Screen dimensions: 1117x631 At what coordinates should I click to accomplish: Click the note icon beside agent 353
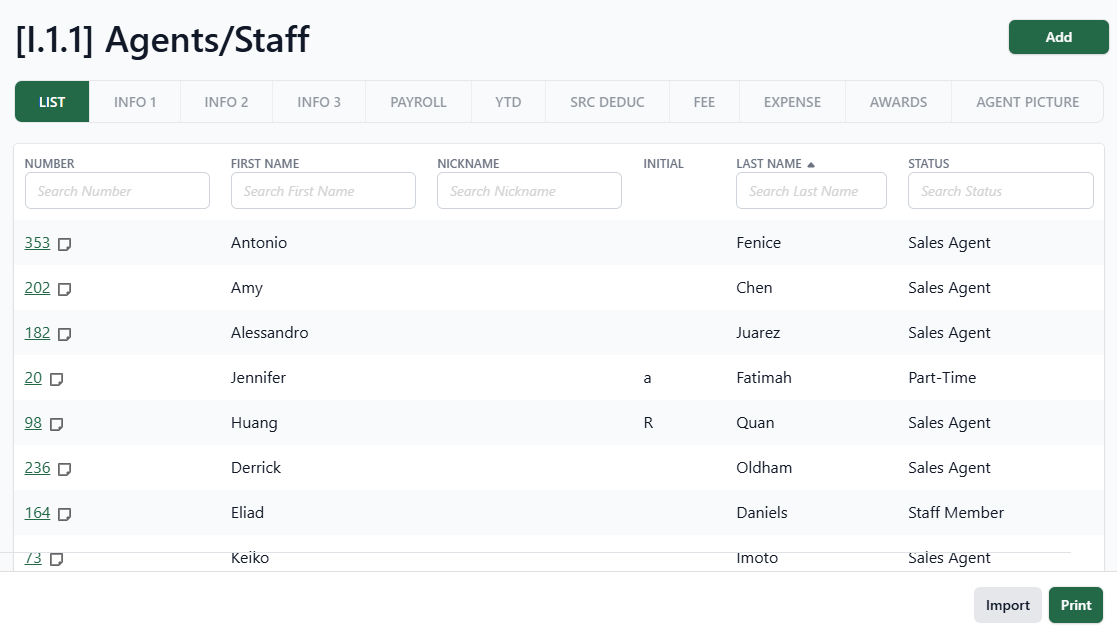(x=64, y=243)
